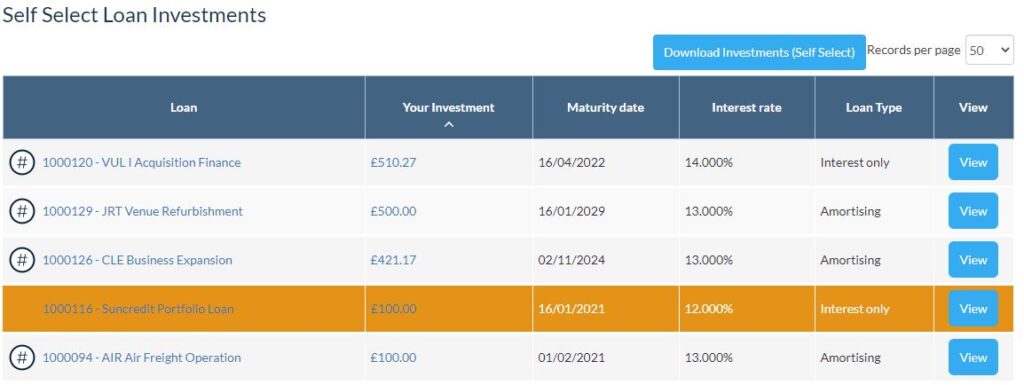Screen dimensions: 1024x385
Task: Click the sort arrow under Your Investment
Action: (x=449, y=125)
